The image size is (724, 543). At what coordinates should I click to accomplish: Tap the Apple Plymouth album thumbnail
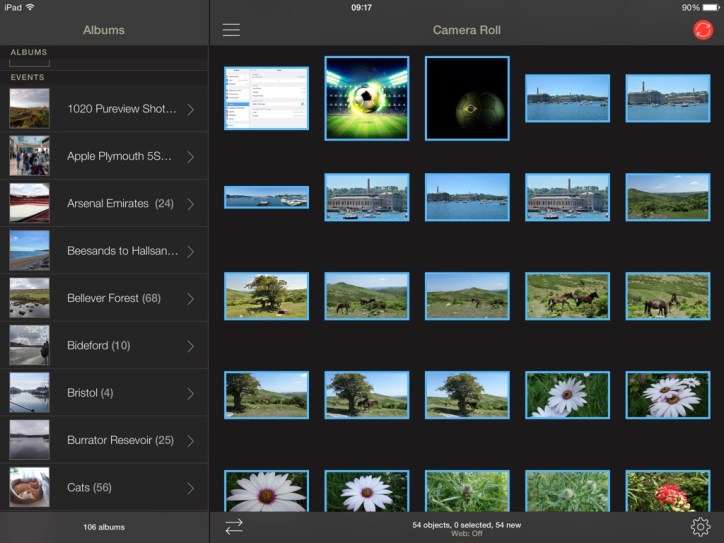coord(29,156)
